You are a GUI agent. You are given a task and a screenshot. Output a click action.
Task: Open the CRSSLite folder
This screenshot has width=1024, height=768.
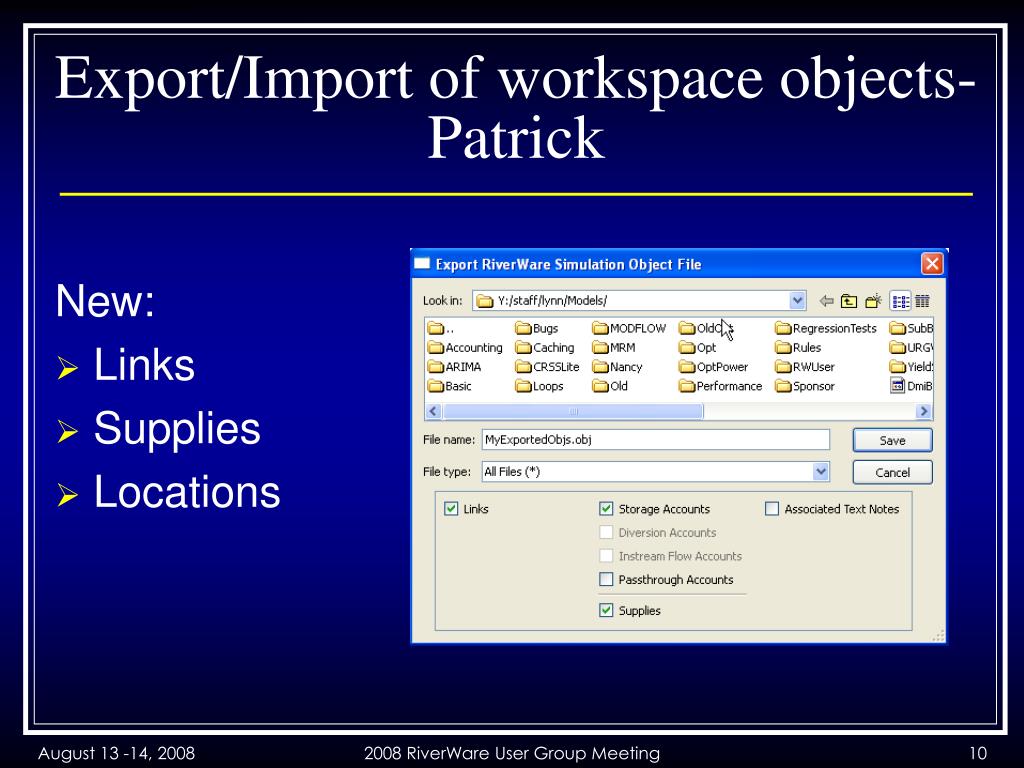click(x=547, y=367)
